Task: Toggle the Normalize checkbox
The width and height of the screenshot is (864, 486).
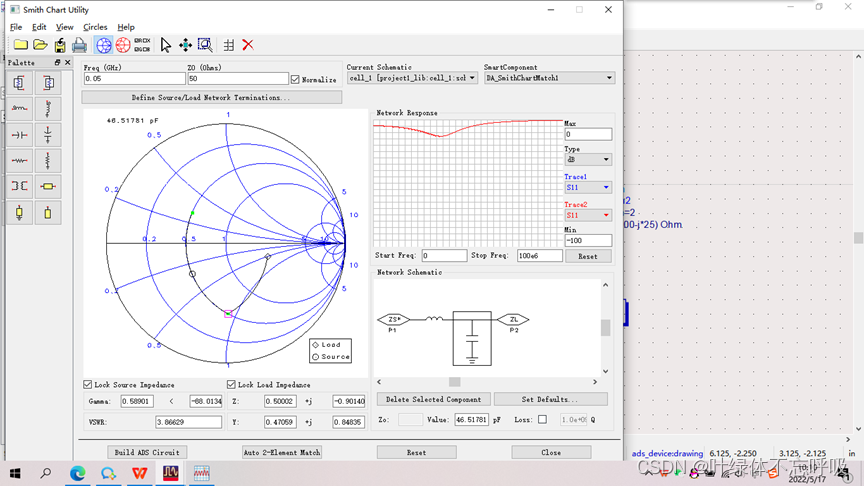Action: pos(295,79)
